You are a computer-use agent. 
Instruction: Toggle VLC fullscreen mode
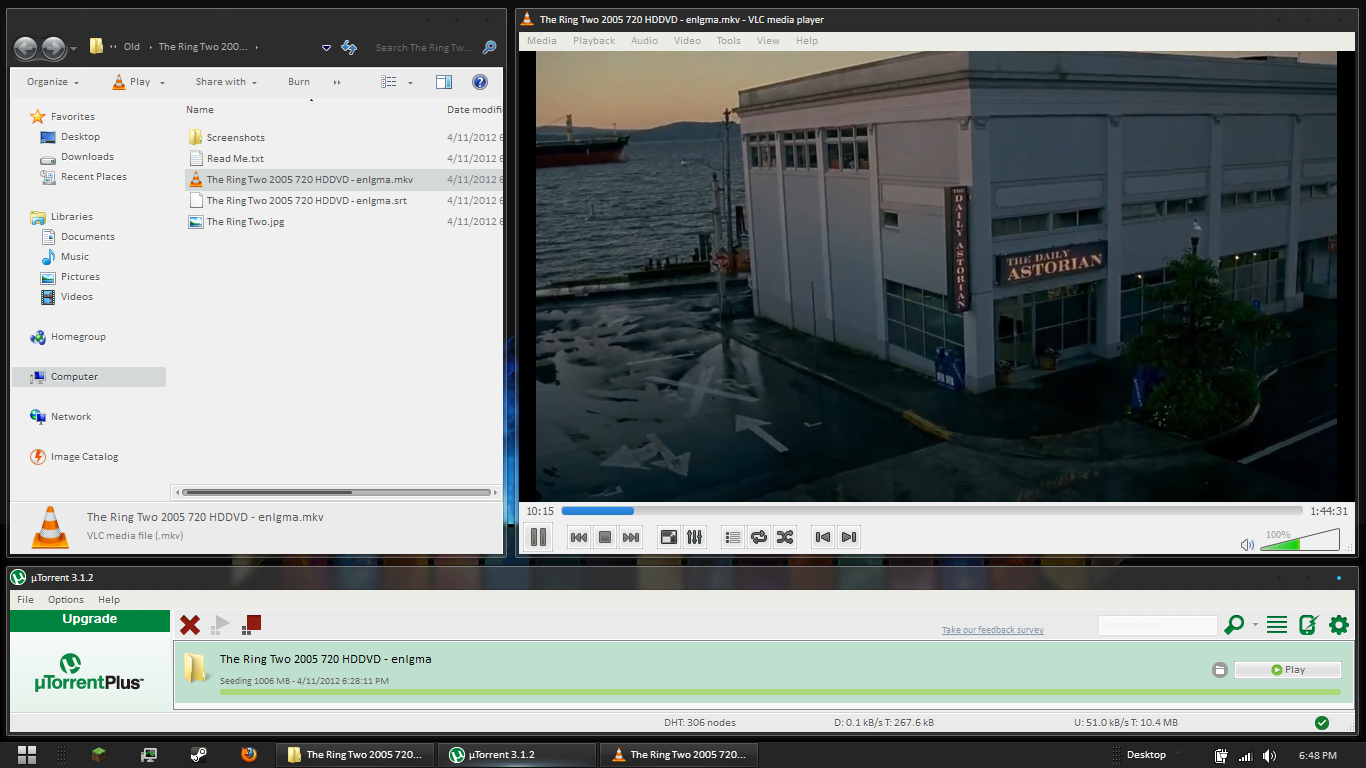click(668, 537)
